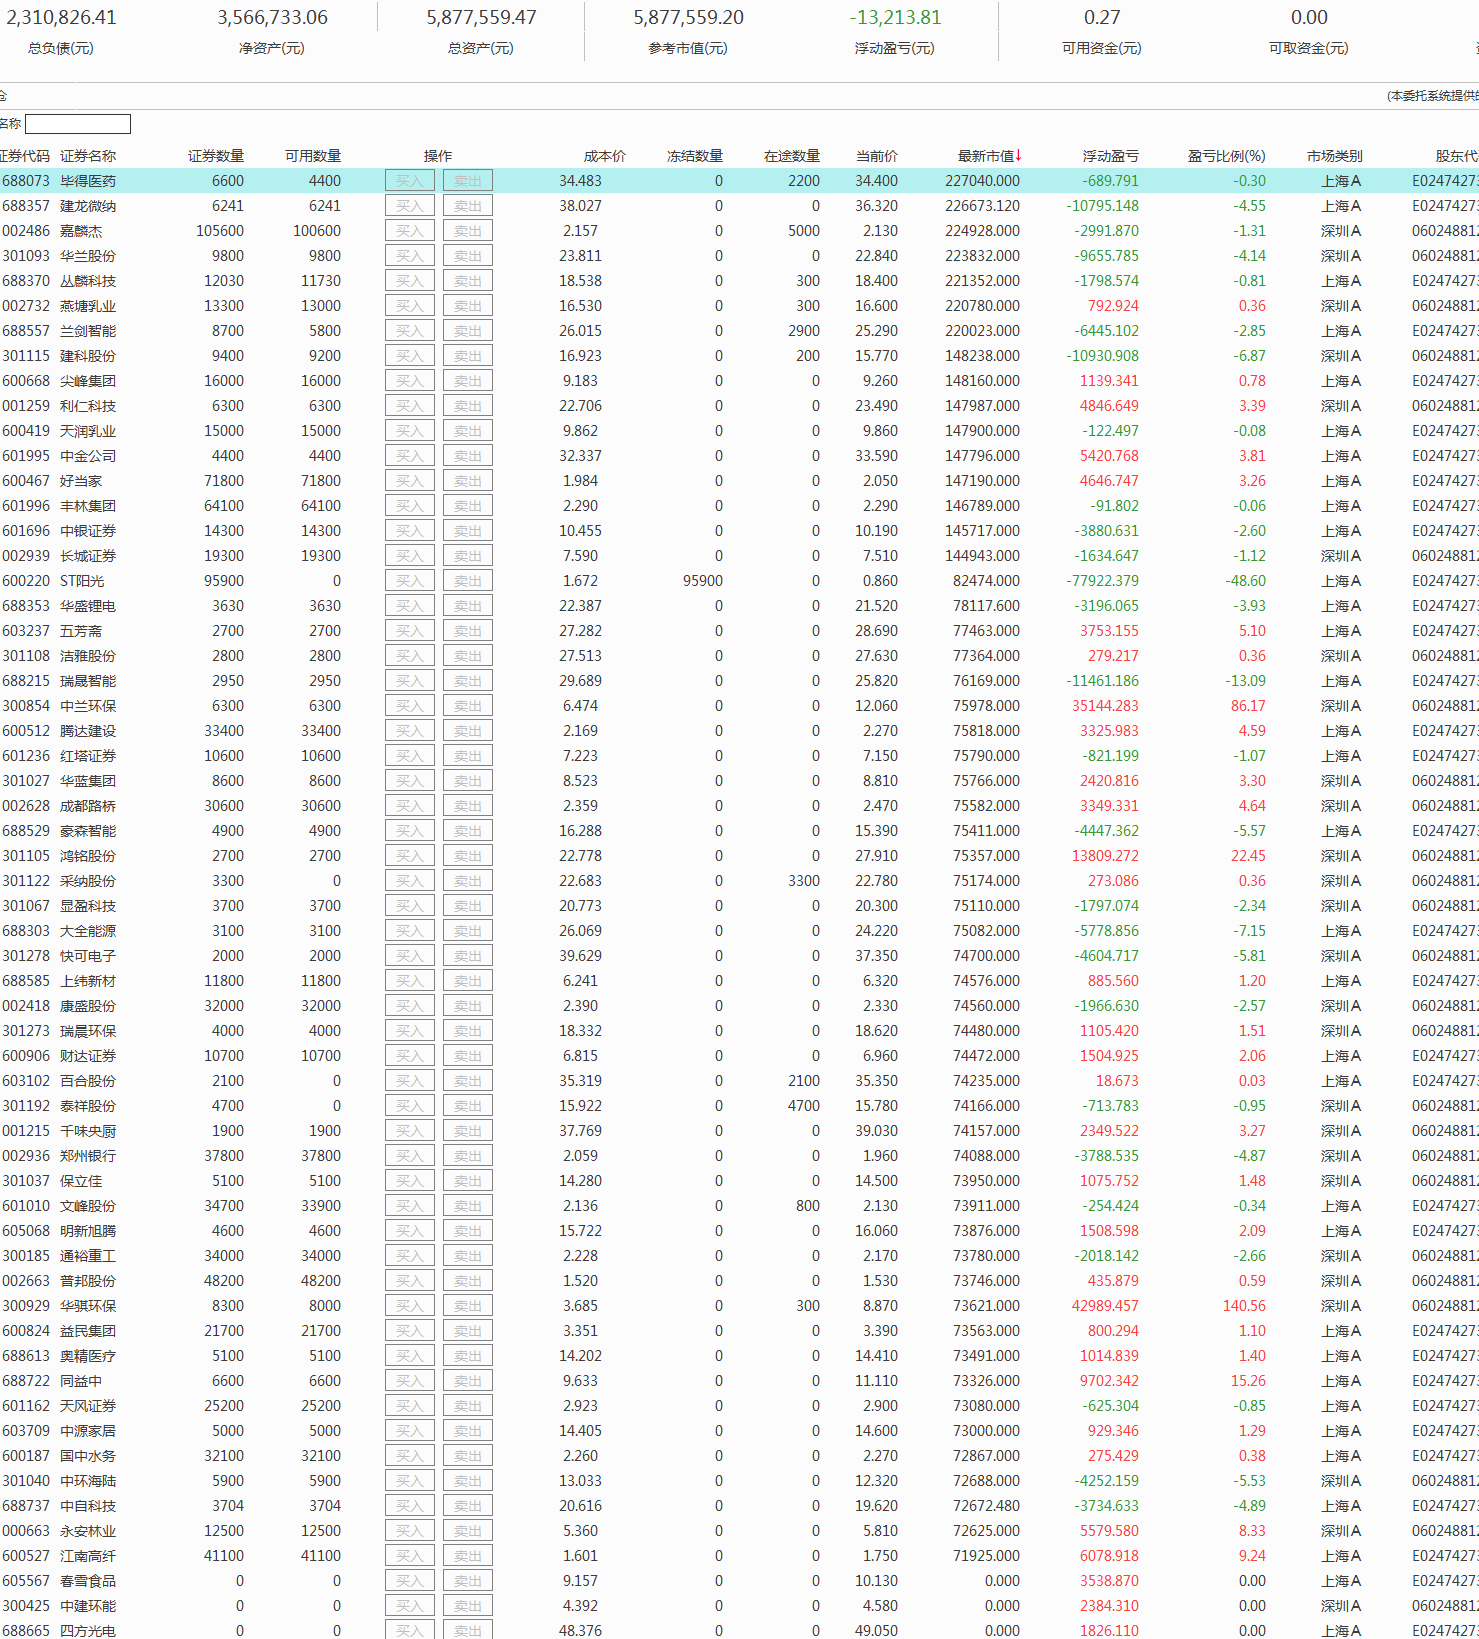The image size is (1479, 1639).
Task: Click 买入 button for 千味央厨
Action: click(410, 1131)
